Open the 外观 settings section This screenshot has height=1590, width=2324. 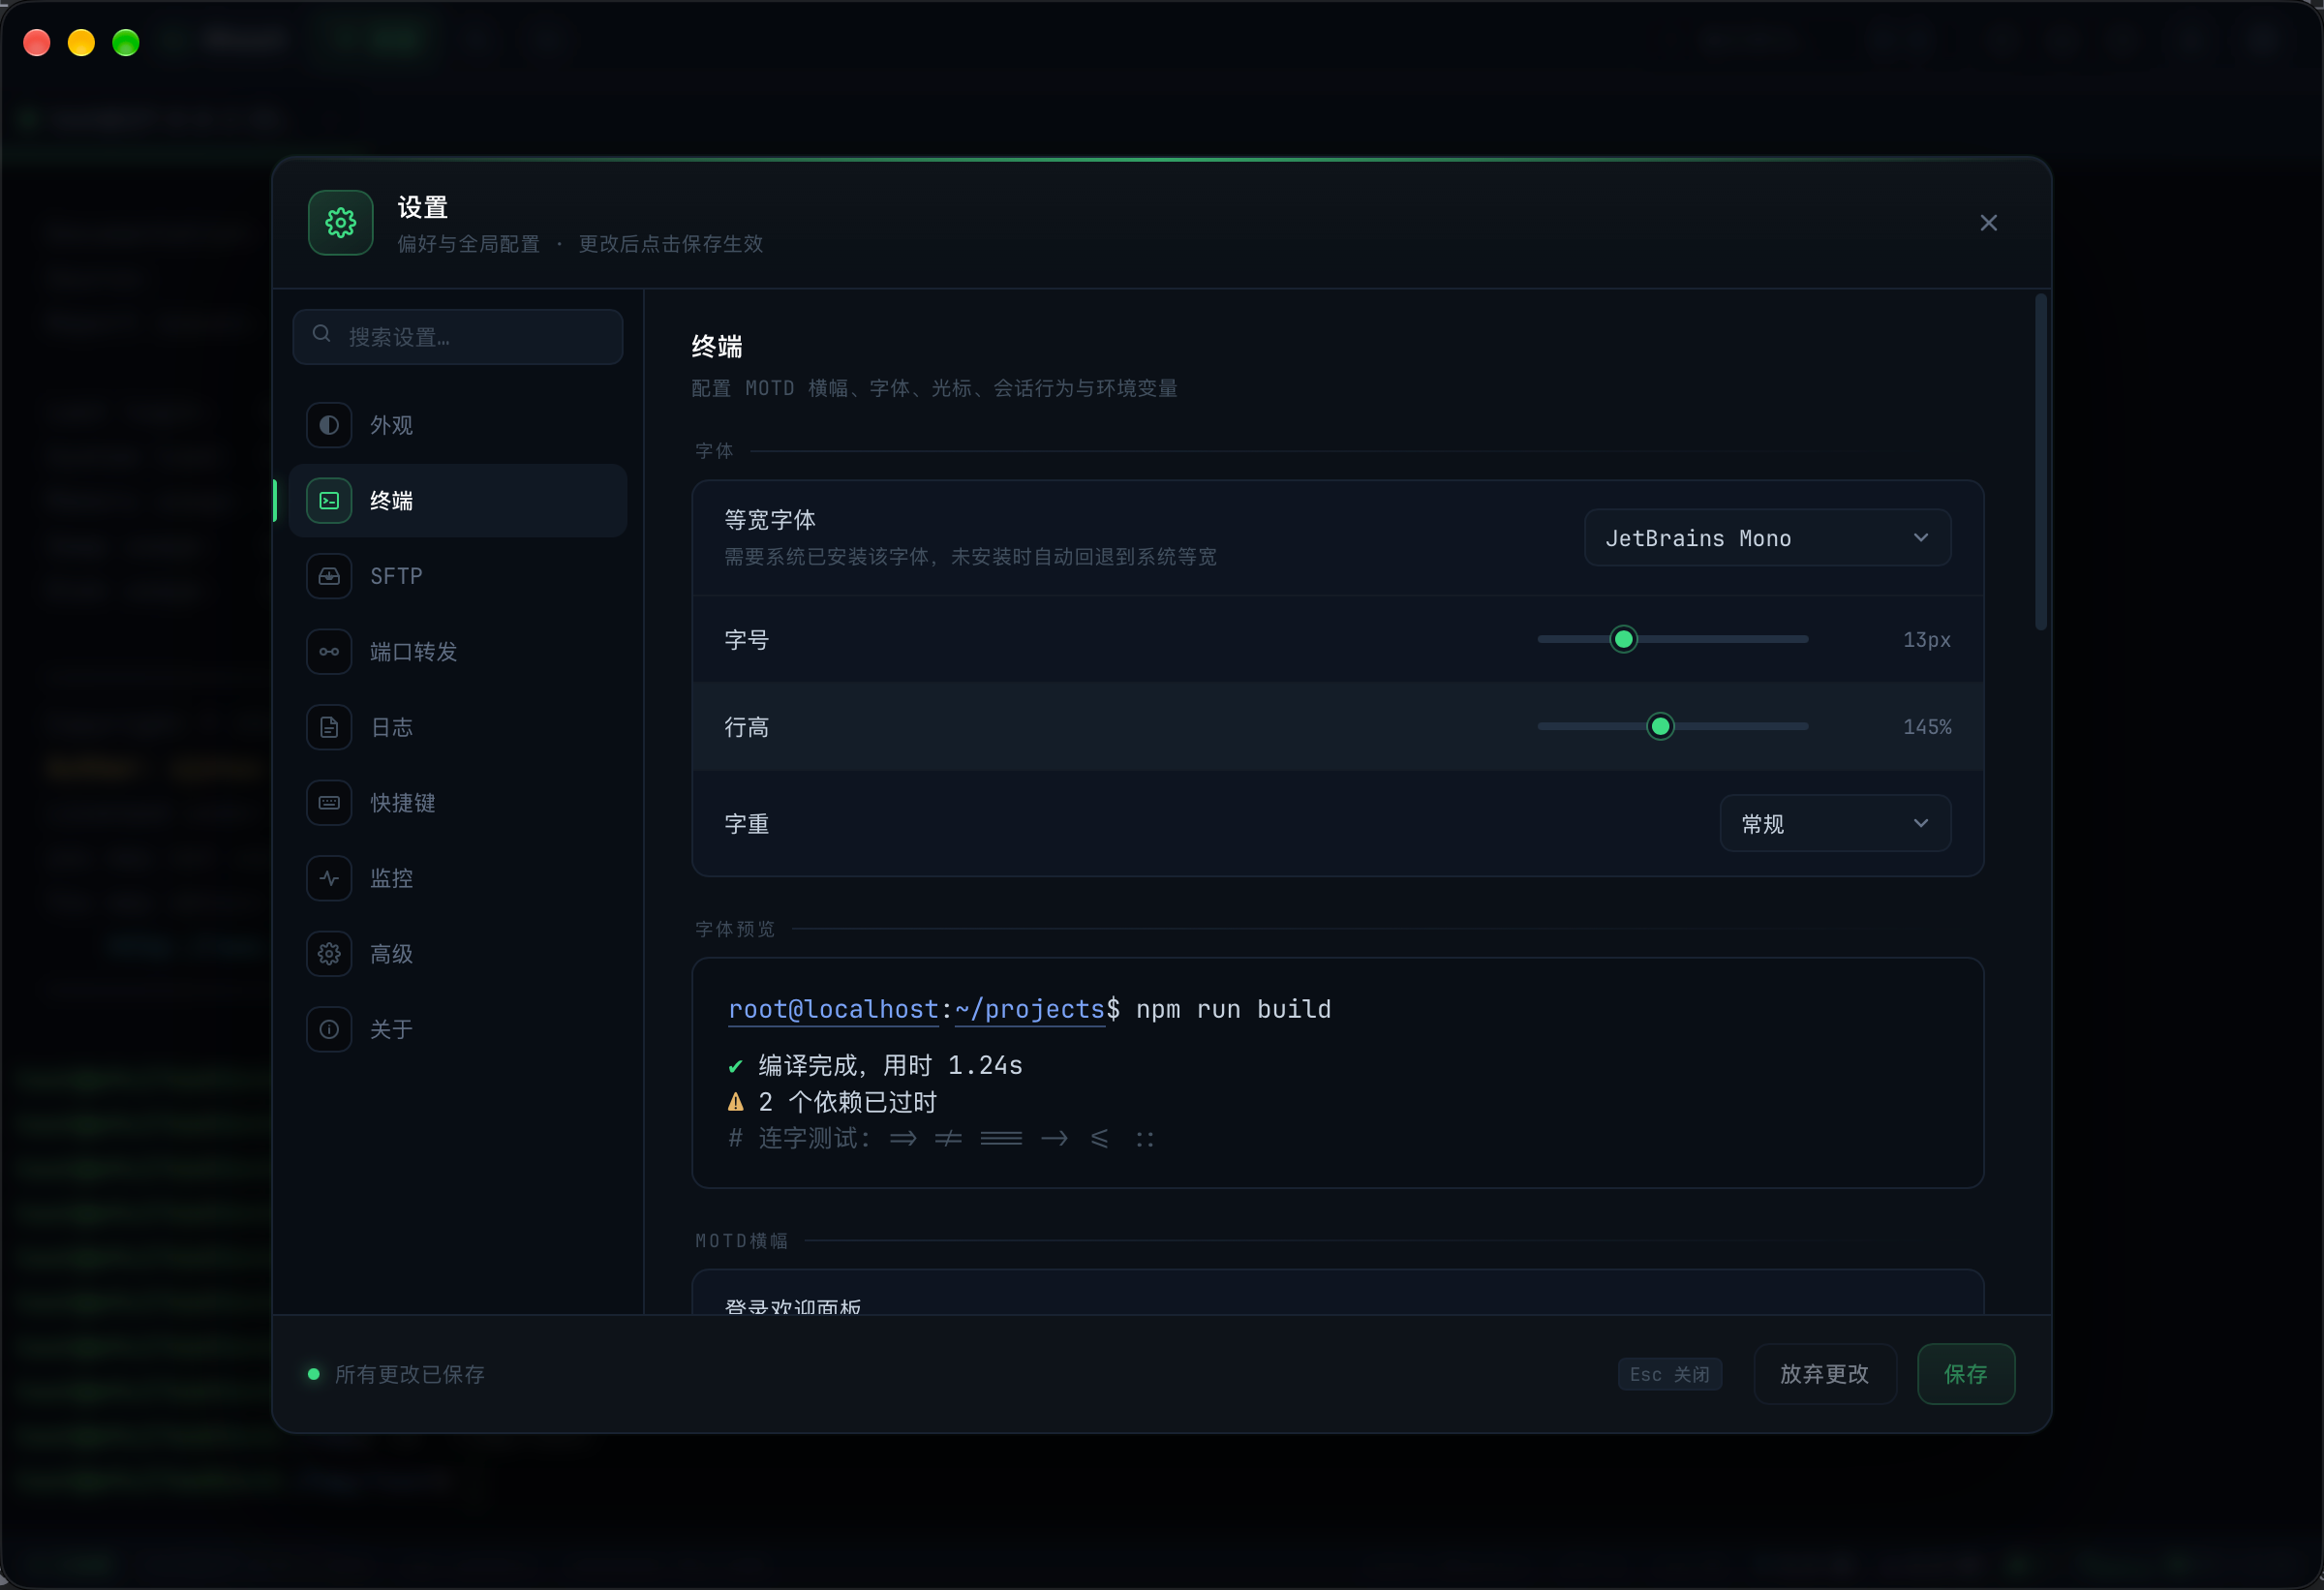(458, 425)
